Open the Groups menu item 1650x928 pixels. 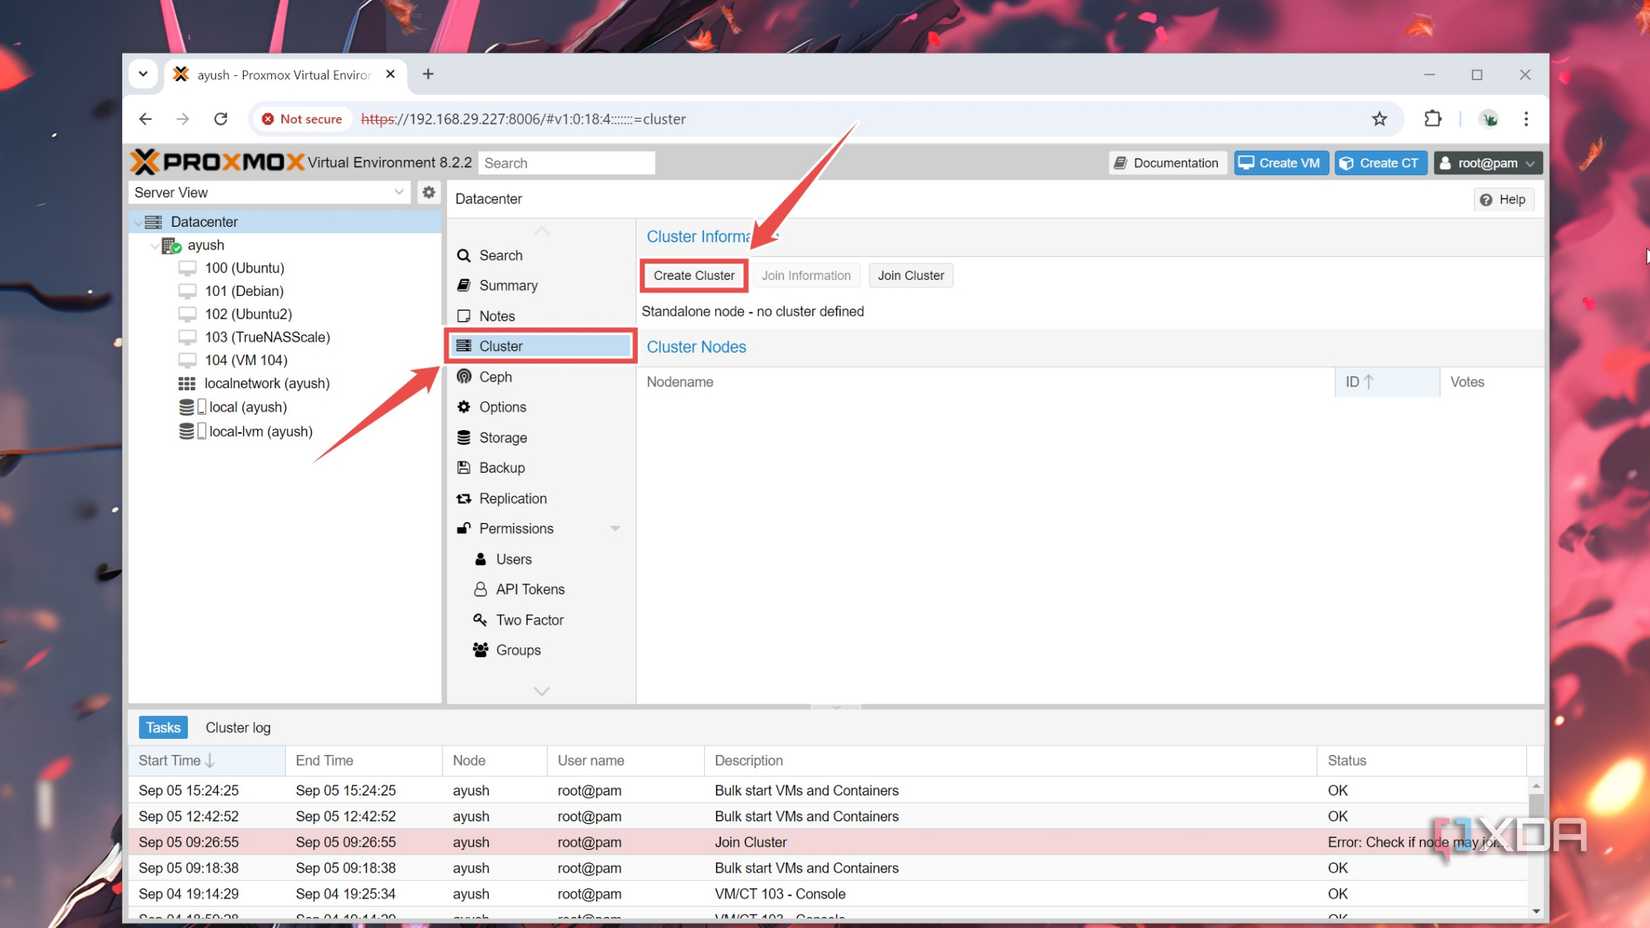(x=540, y=650)
